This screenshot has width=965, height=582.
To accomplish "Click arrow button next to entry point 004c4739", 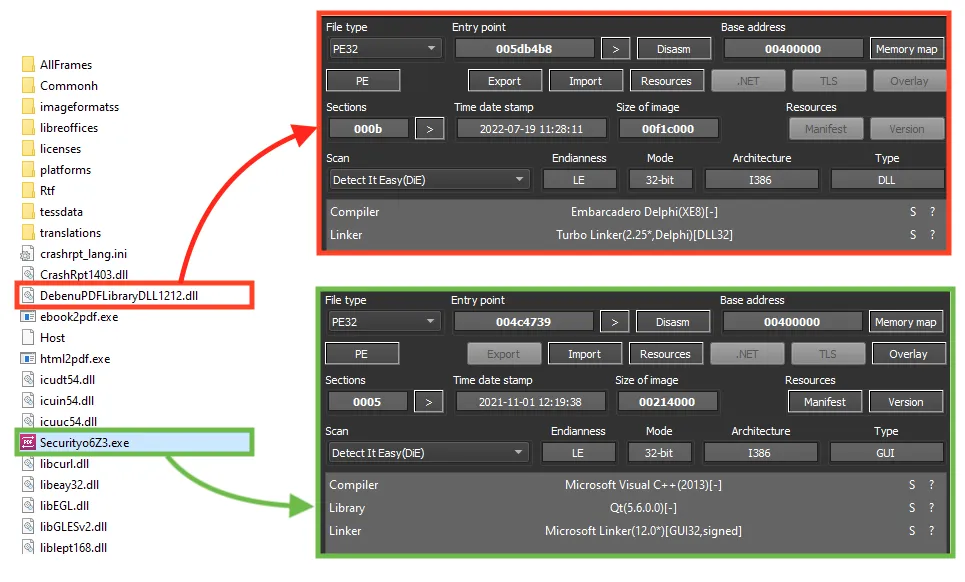I will (x=614, y=322).
